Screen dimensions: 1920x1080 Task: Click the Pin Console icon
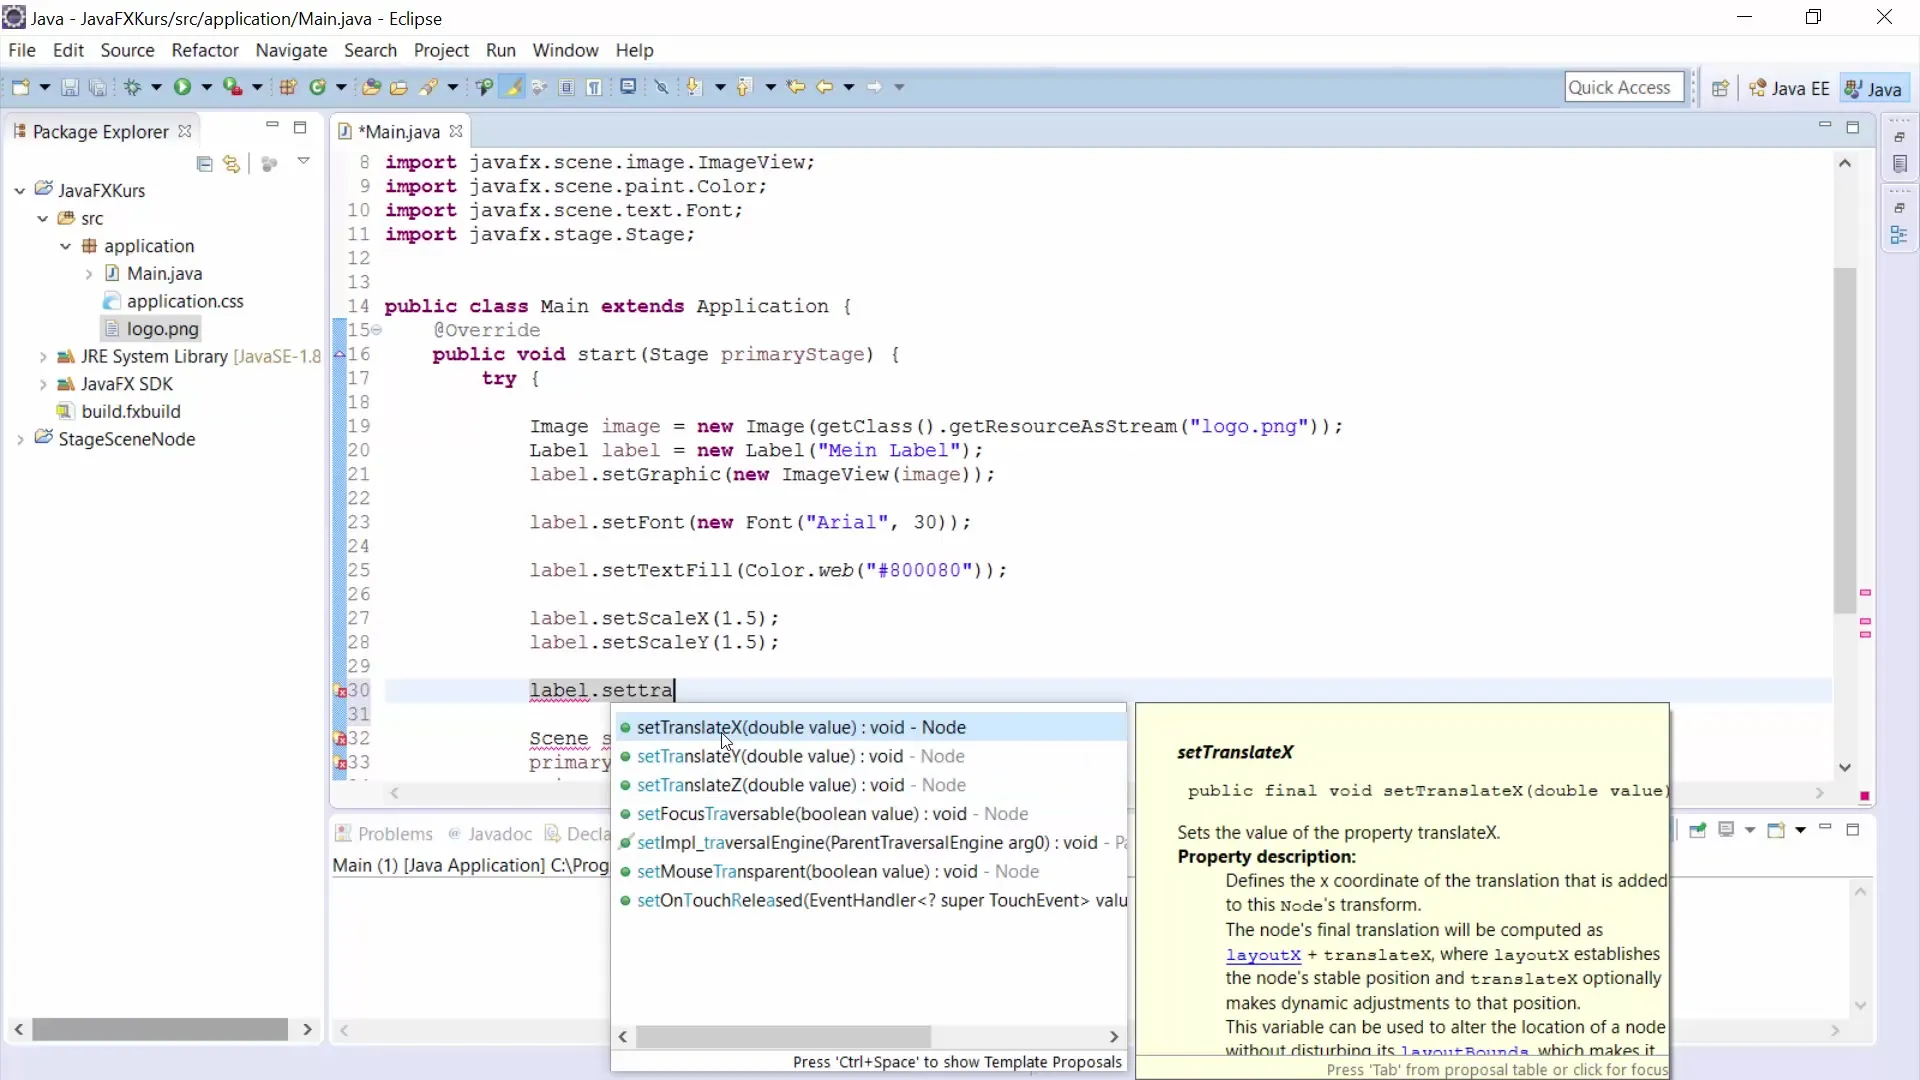click(x=1697, y=830)
